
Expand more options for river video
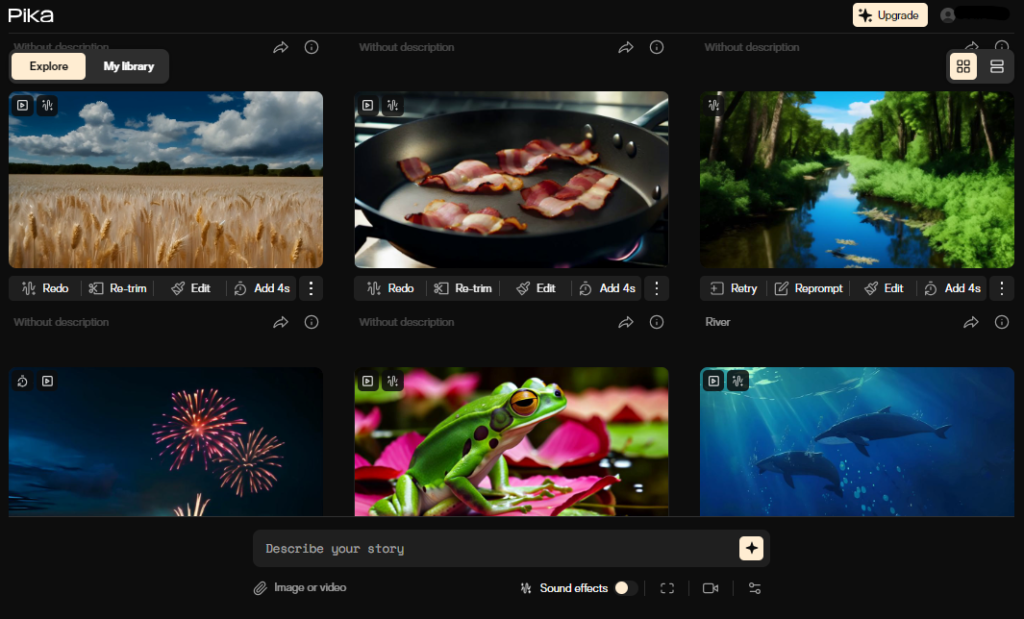click(1001, 288)
